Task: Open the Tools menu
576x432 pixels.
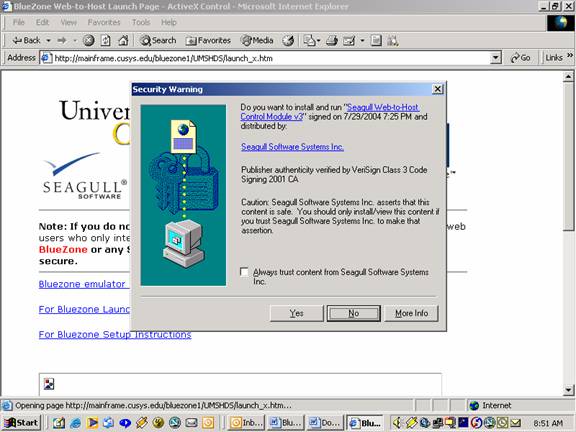Action: (141, 22)
